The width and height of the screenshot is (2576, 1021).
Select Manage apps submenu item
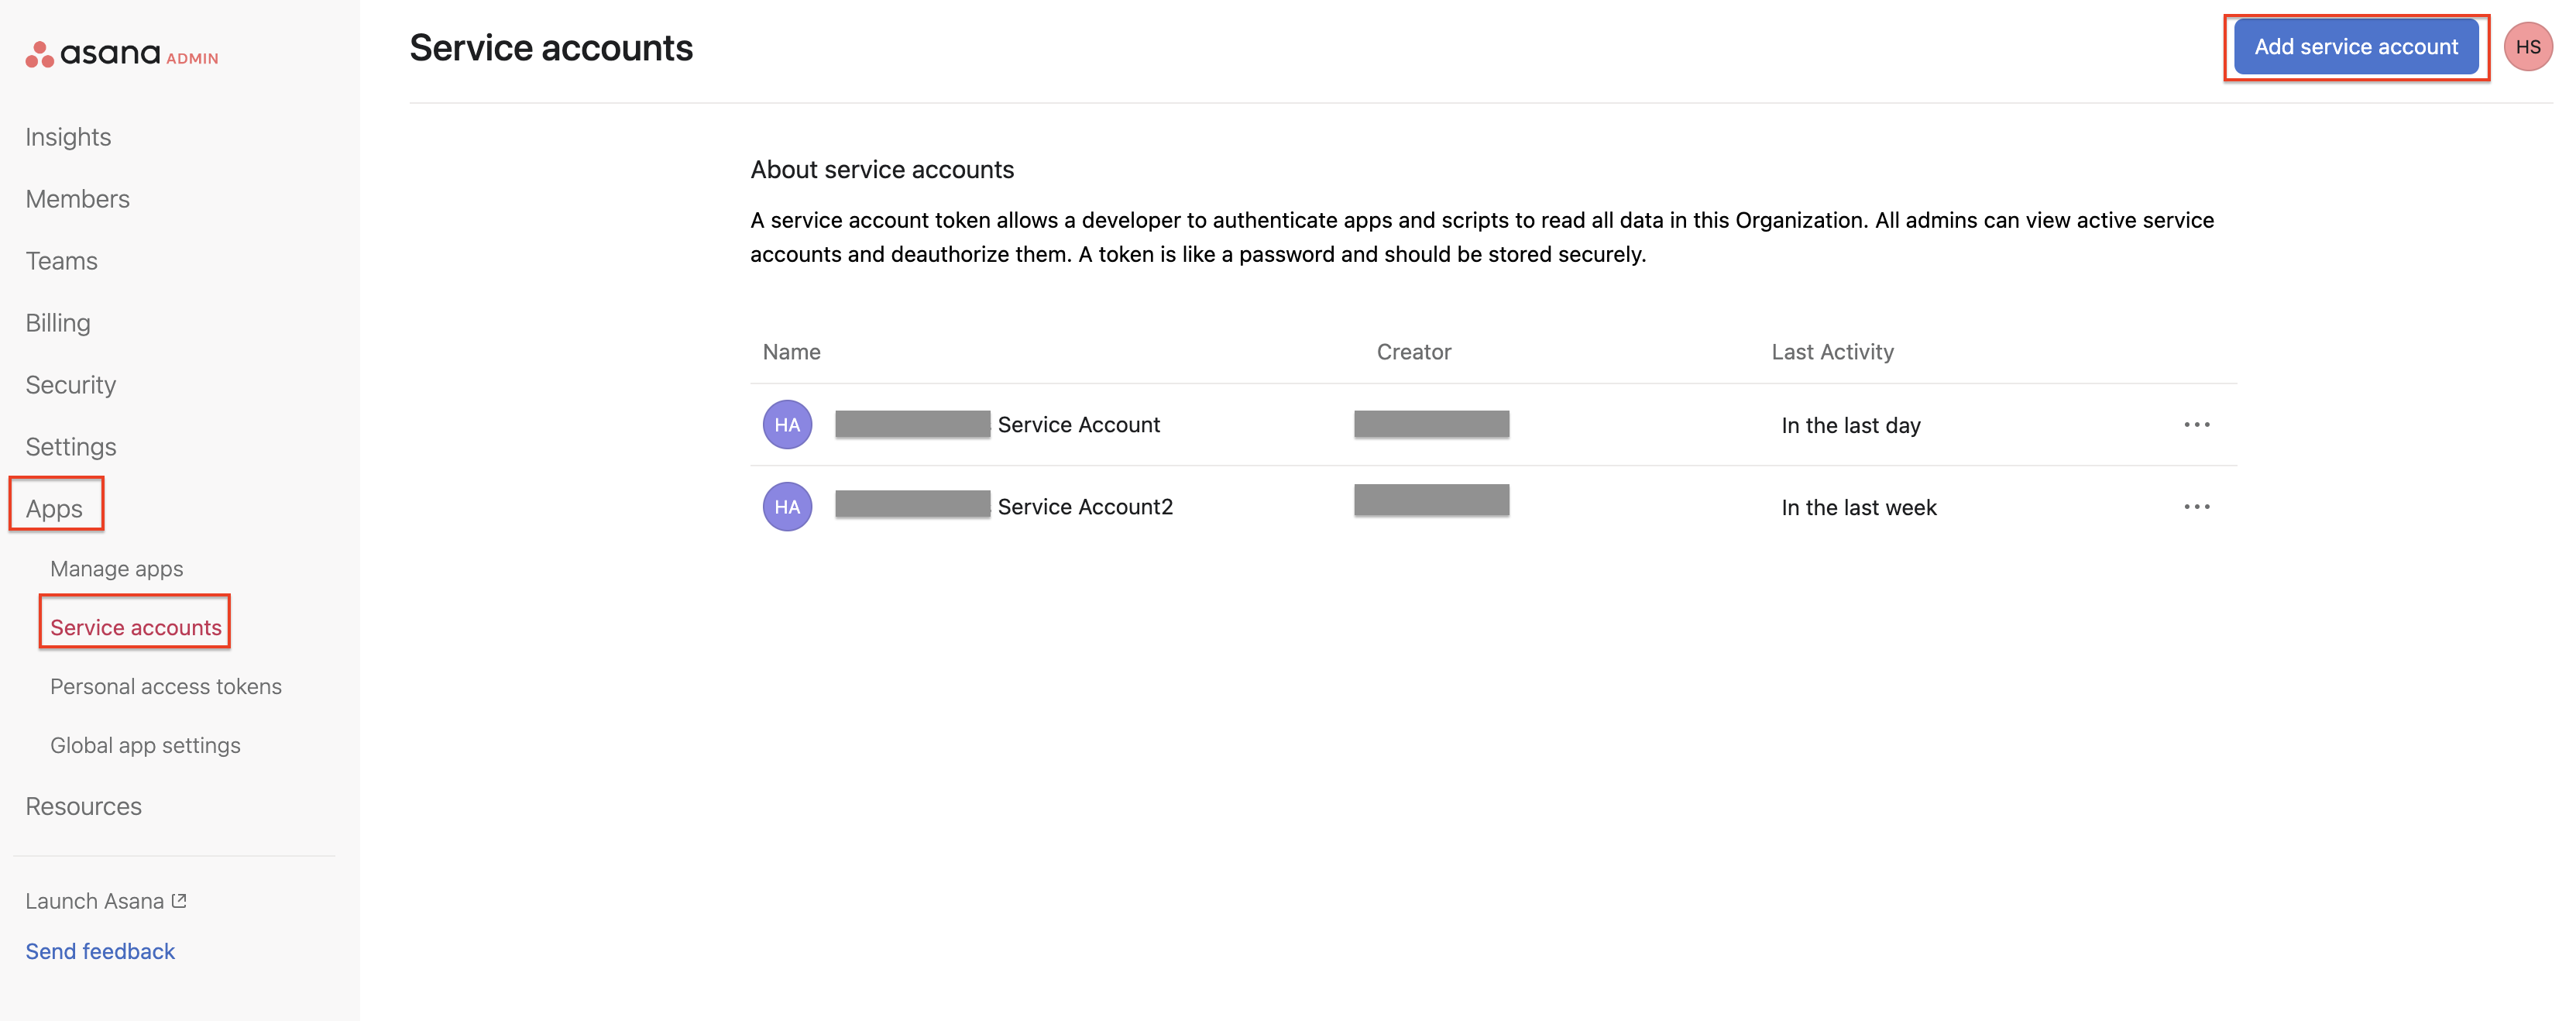(x=116, y=569)
